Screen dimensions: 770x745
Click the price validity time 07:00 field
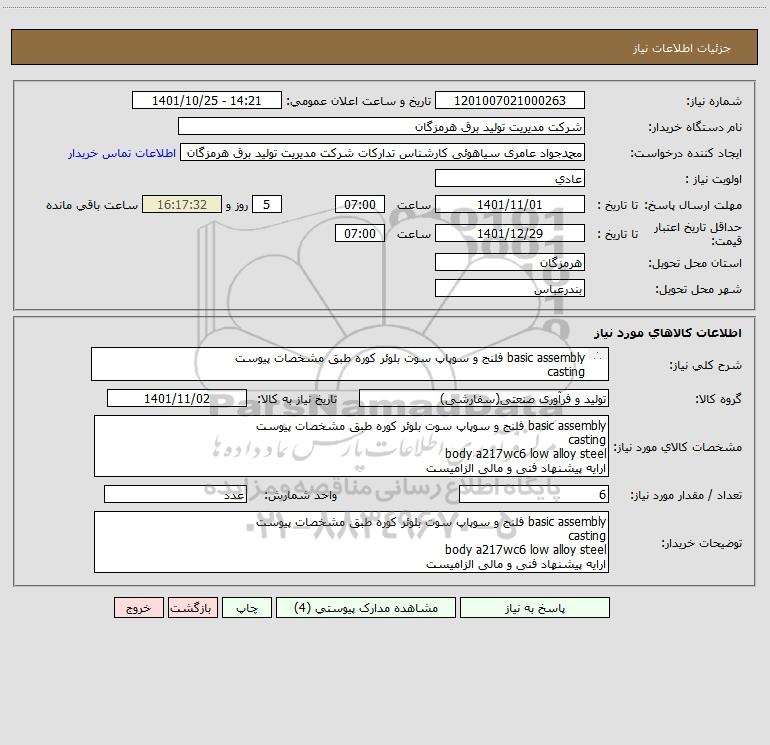[x=359, y=233]
